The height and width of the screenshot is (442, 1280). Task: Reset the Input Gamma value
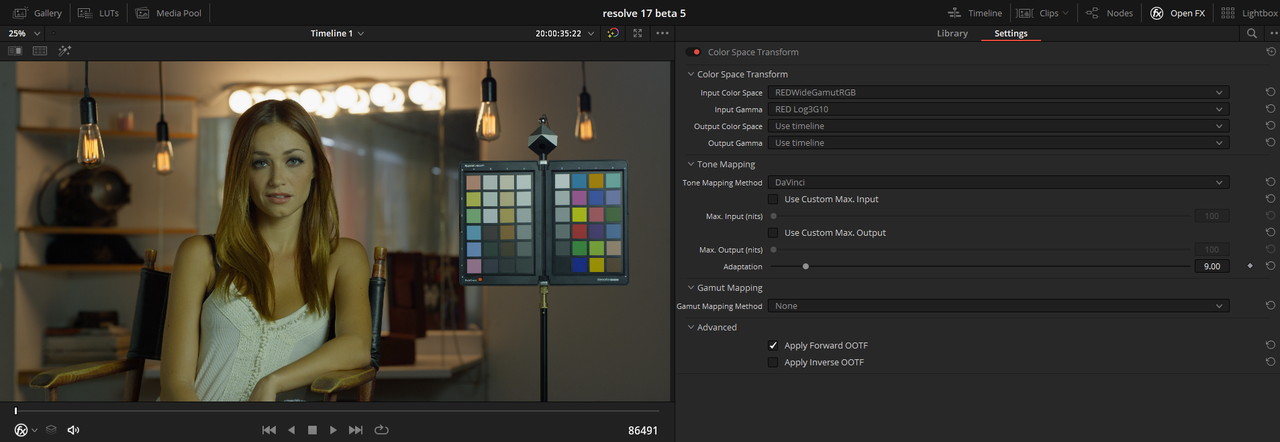tap(1270, 109)
